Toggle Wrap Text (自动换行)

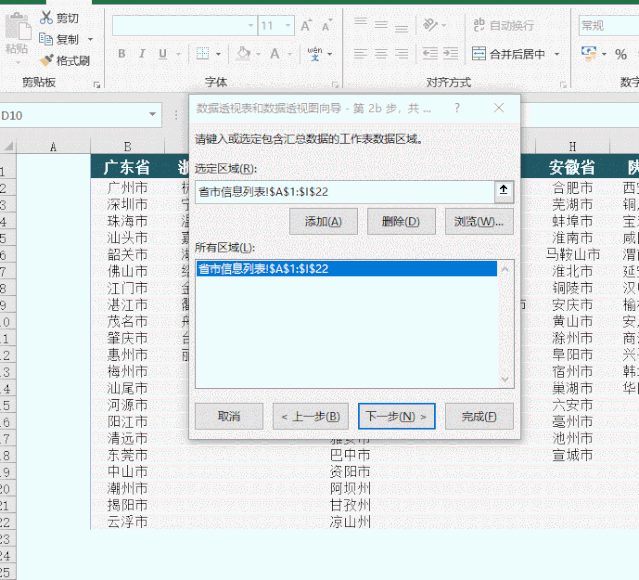(x=503, y=25)
